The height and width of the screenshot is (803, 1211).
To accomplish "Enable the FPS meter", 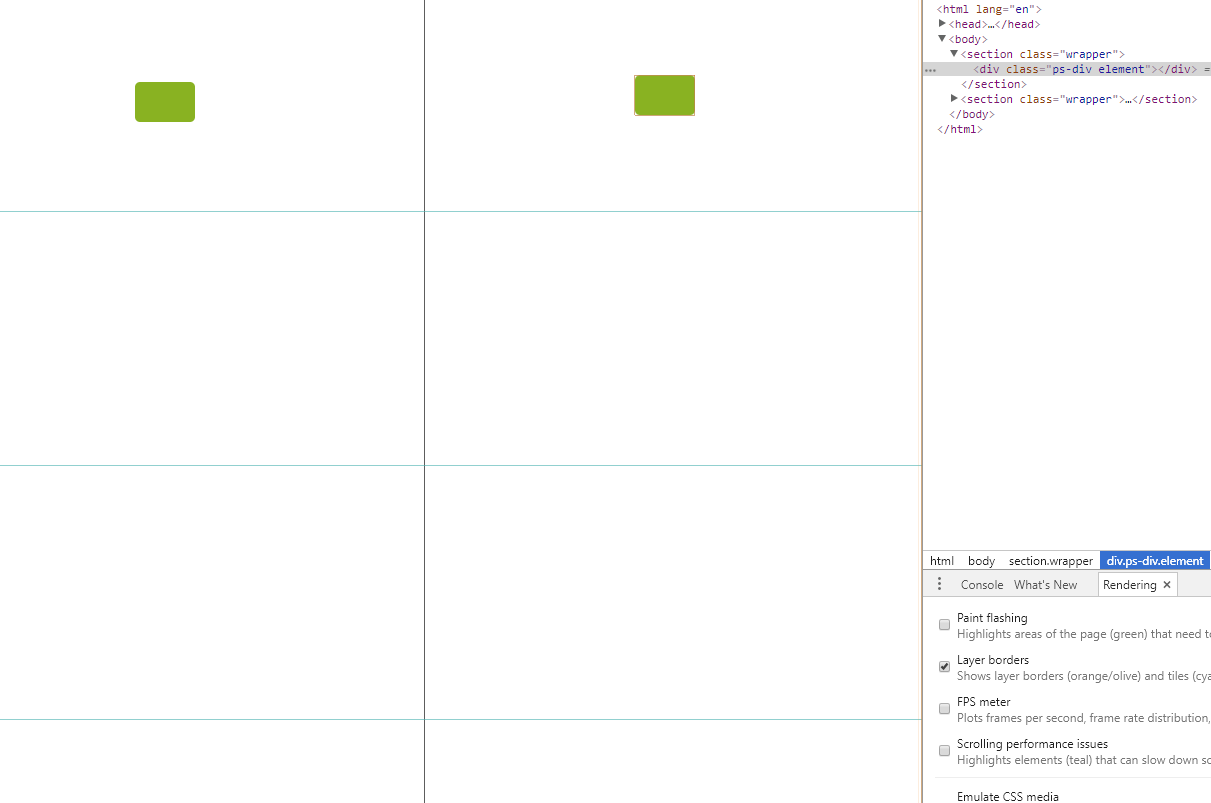I will tap(944, 708).
